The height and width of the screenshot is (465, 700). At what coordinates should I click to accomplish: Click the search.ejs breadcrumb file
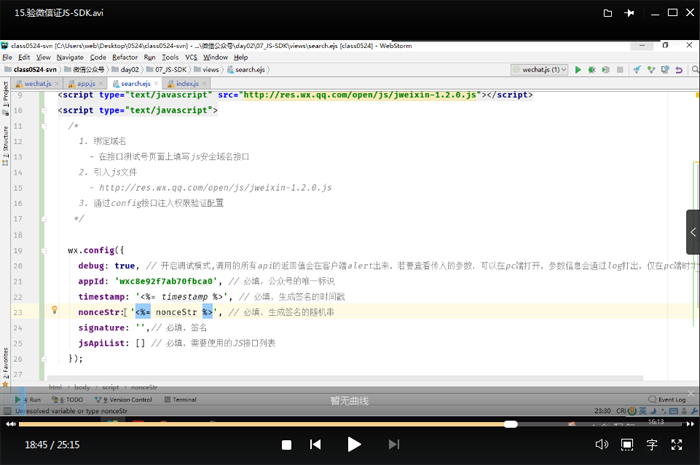(246, 70)
